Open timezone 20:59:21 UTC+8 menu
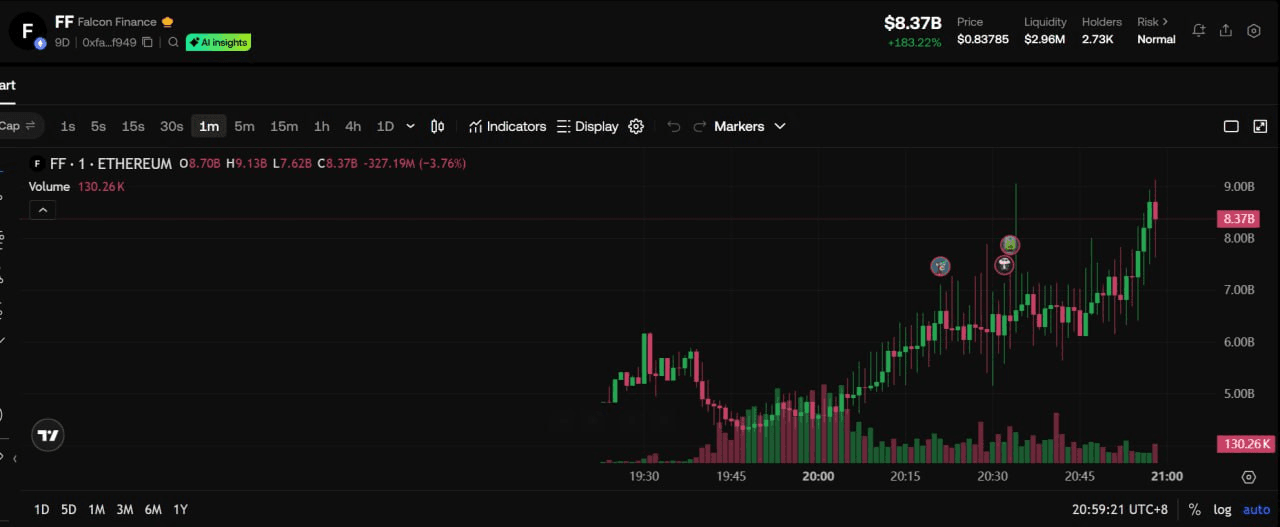The width and height of the screenshot is (1280, 527). pos(1120,510)
